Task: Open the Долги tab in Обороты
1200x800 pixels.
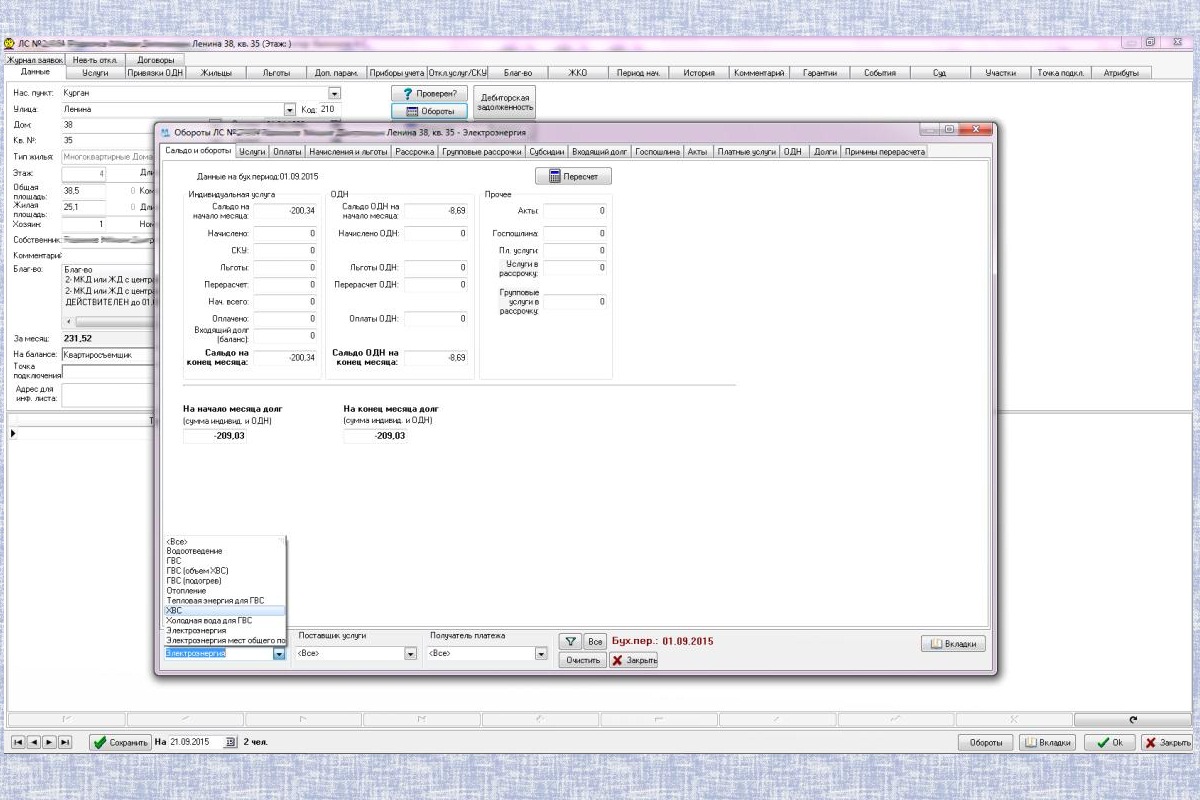Action: click(x=825, y=152)
